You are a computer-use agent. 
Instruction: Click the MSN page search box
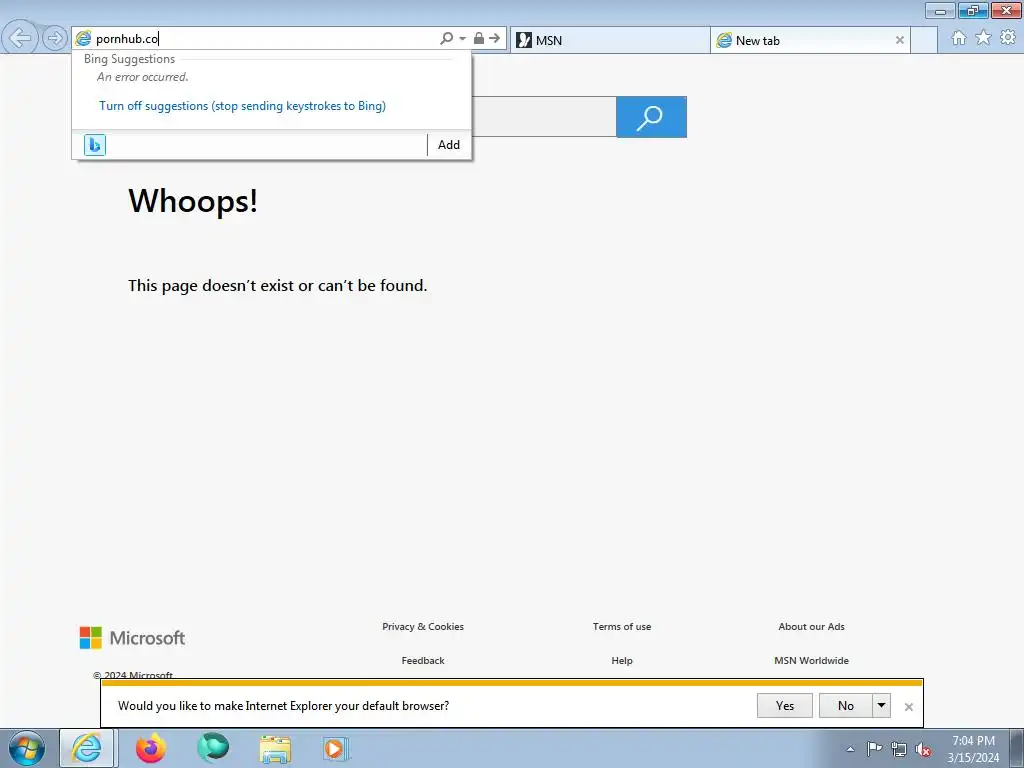click(543, 117)
